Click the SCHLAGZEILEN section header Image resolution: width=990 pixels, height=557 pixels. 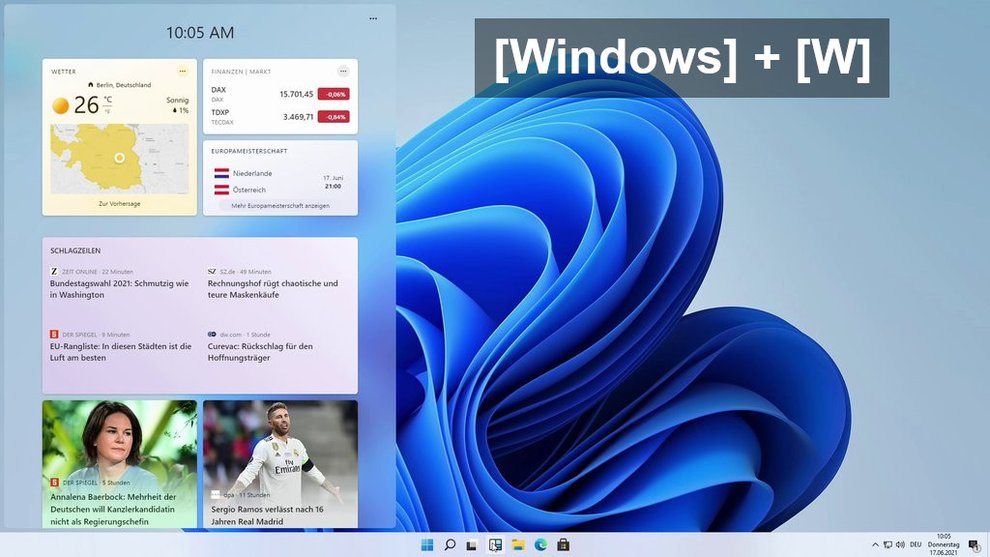click(75, 251)
